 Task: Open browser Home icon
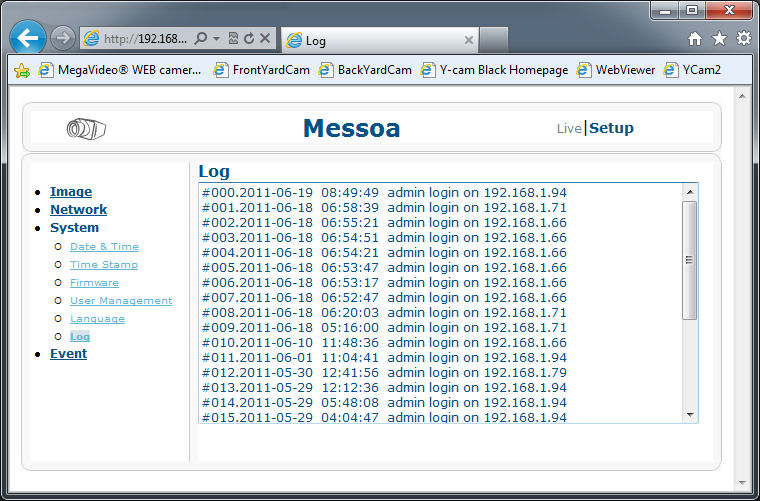click(x=695, y=38)
